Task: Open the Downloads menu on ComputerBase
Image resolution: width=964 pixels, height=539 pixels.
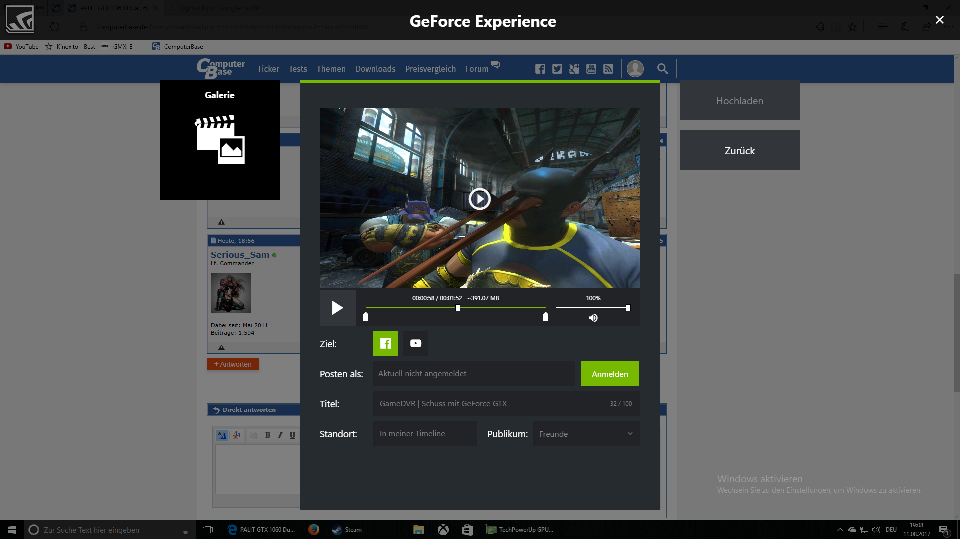Action: point(375,69)
